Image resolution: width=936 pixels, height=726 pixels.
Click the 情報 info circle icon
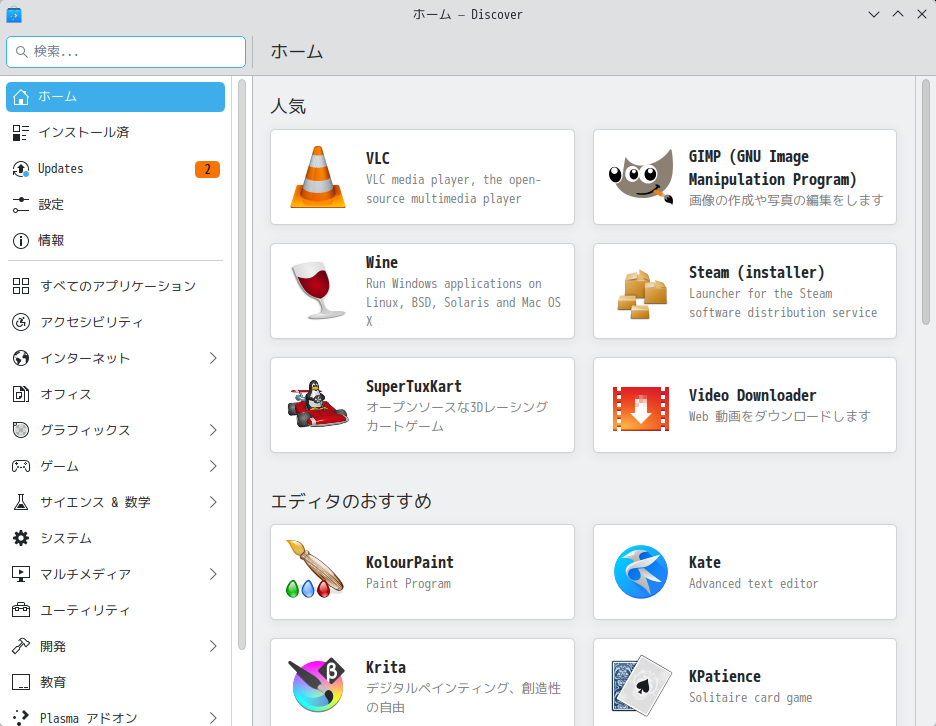click(21, 241)
